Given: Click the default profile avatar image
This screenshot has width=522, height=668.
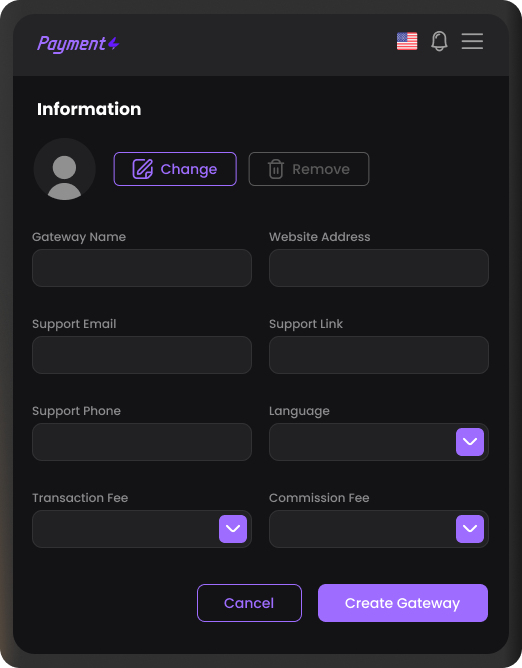Looking at the screenshot, I should (65, 169).
